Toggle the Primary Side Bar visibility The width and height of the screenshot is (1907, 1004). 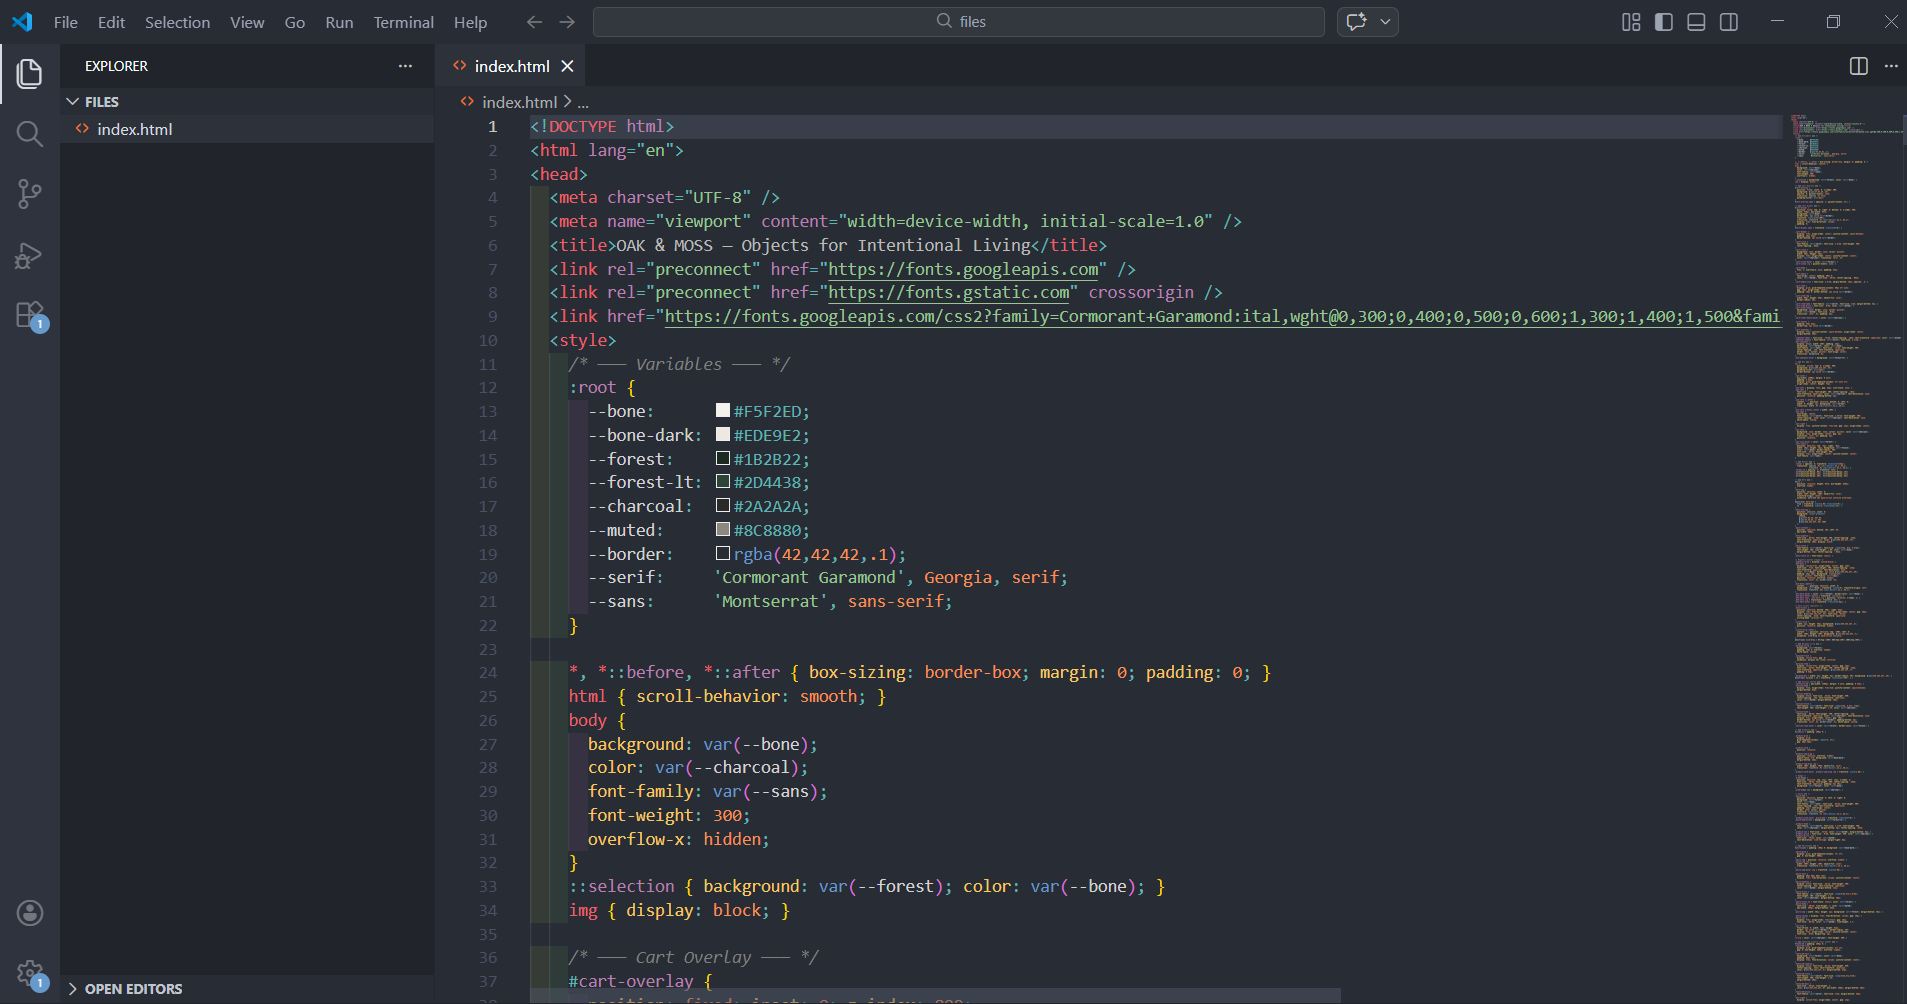[x=1663, y=22]
